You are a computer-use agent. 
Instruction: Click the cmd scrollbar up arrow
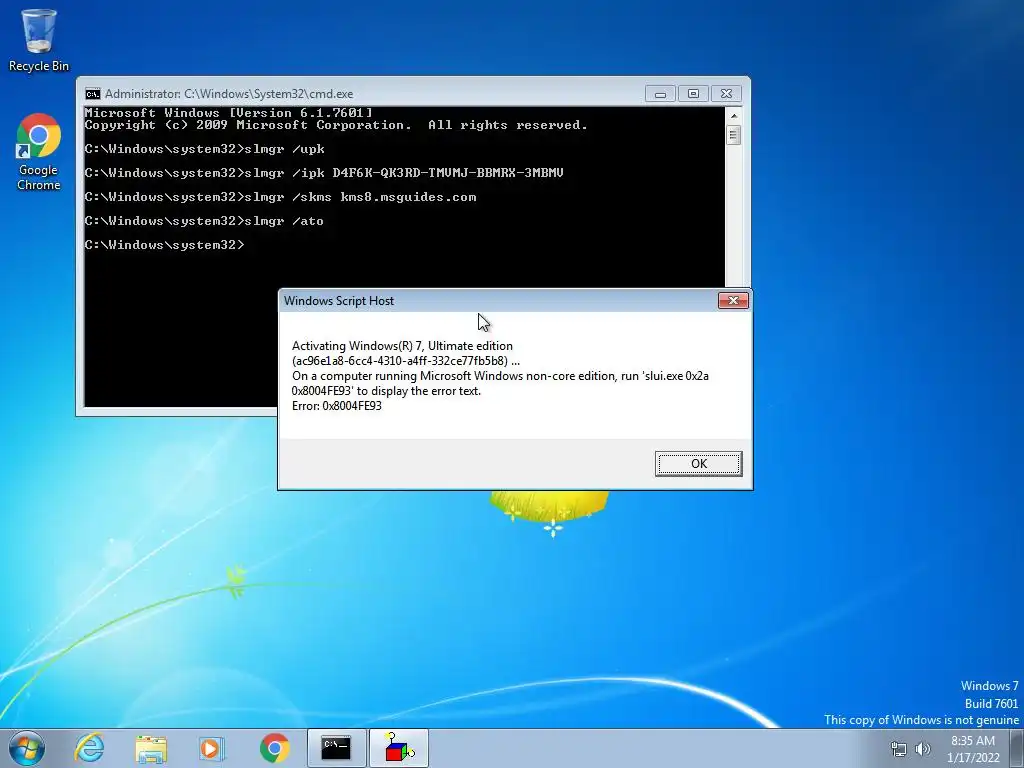(x=734, y=116)
